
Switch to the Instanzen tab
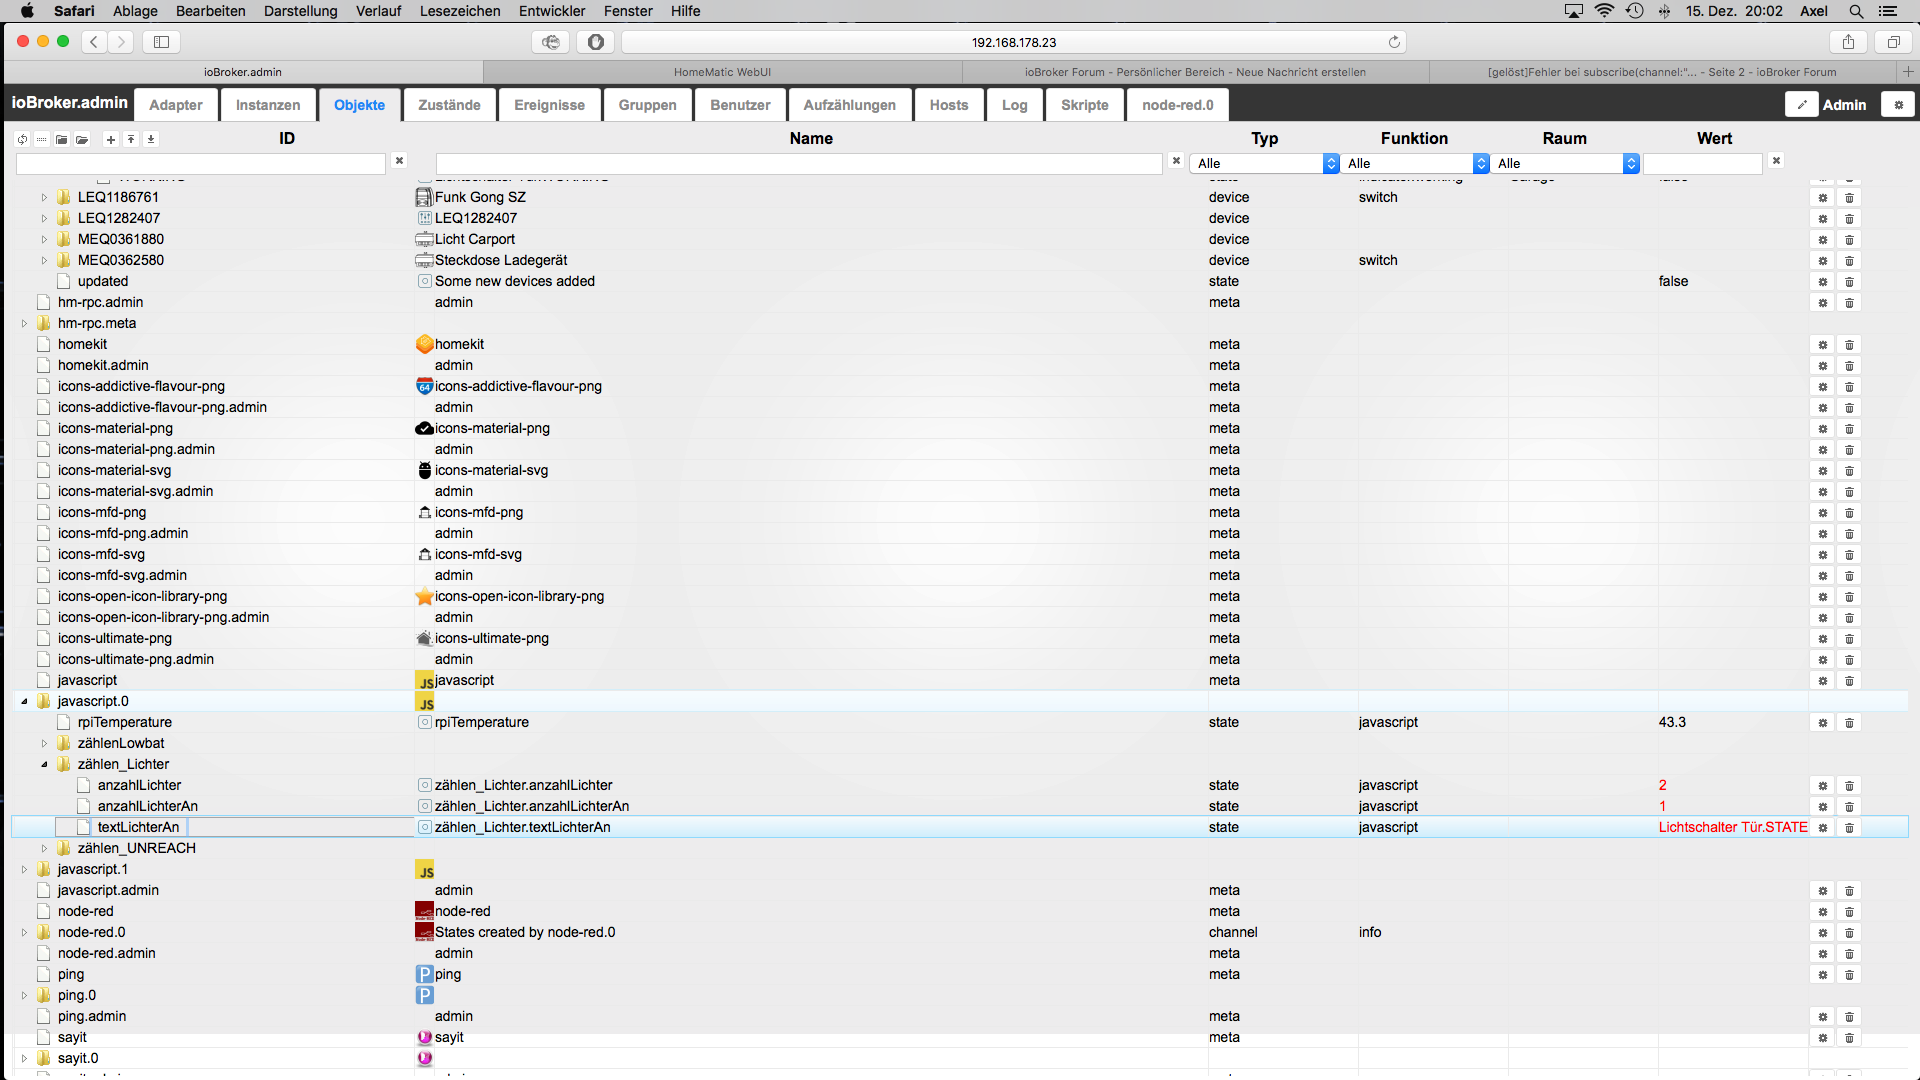(268, 105)
